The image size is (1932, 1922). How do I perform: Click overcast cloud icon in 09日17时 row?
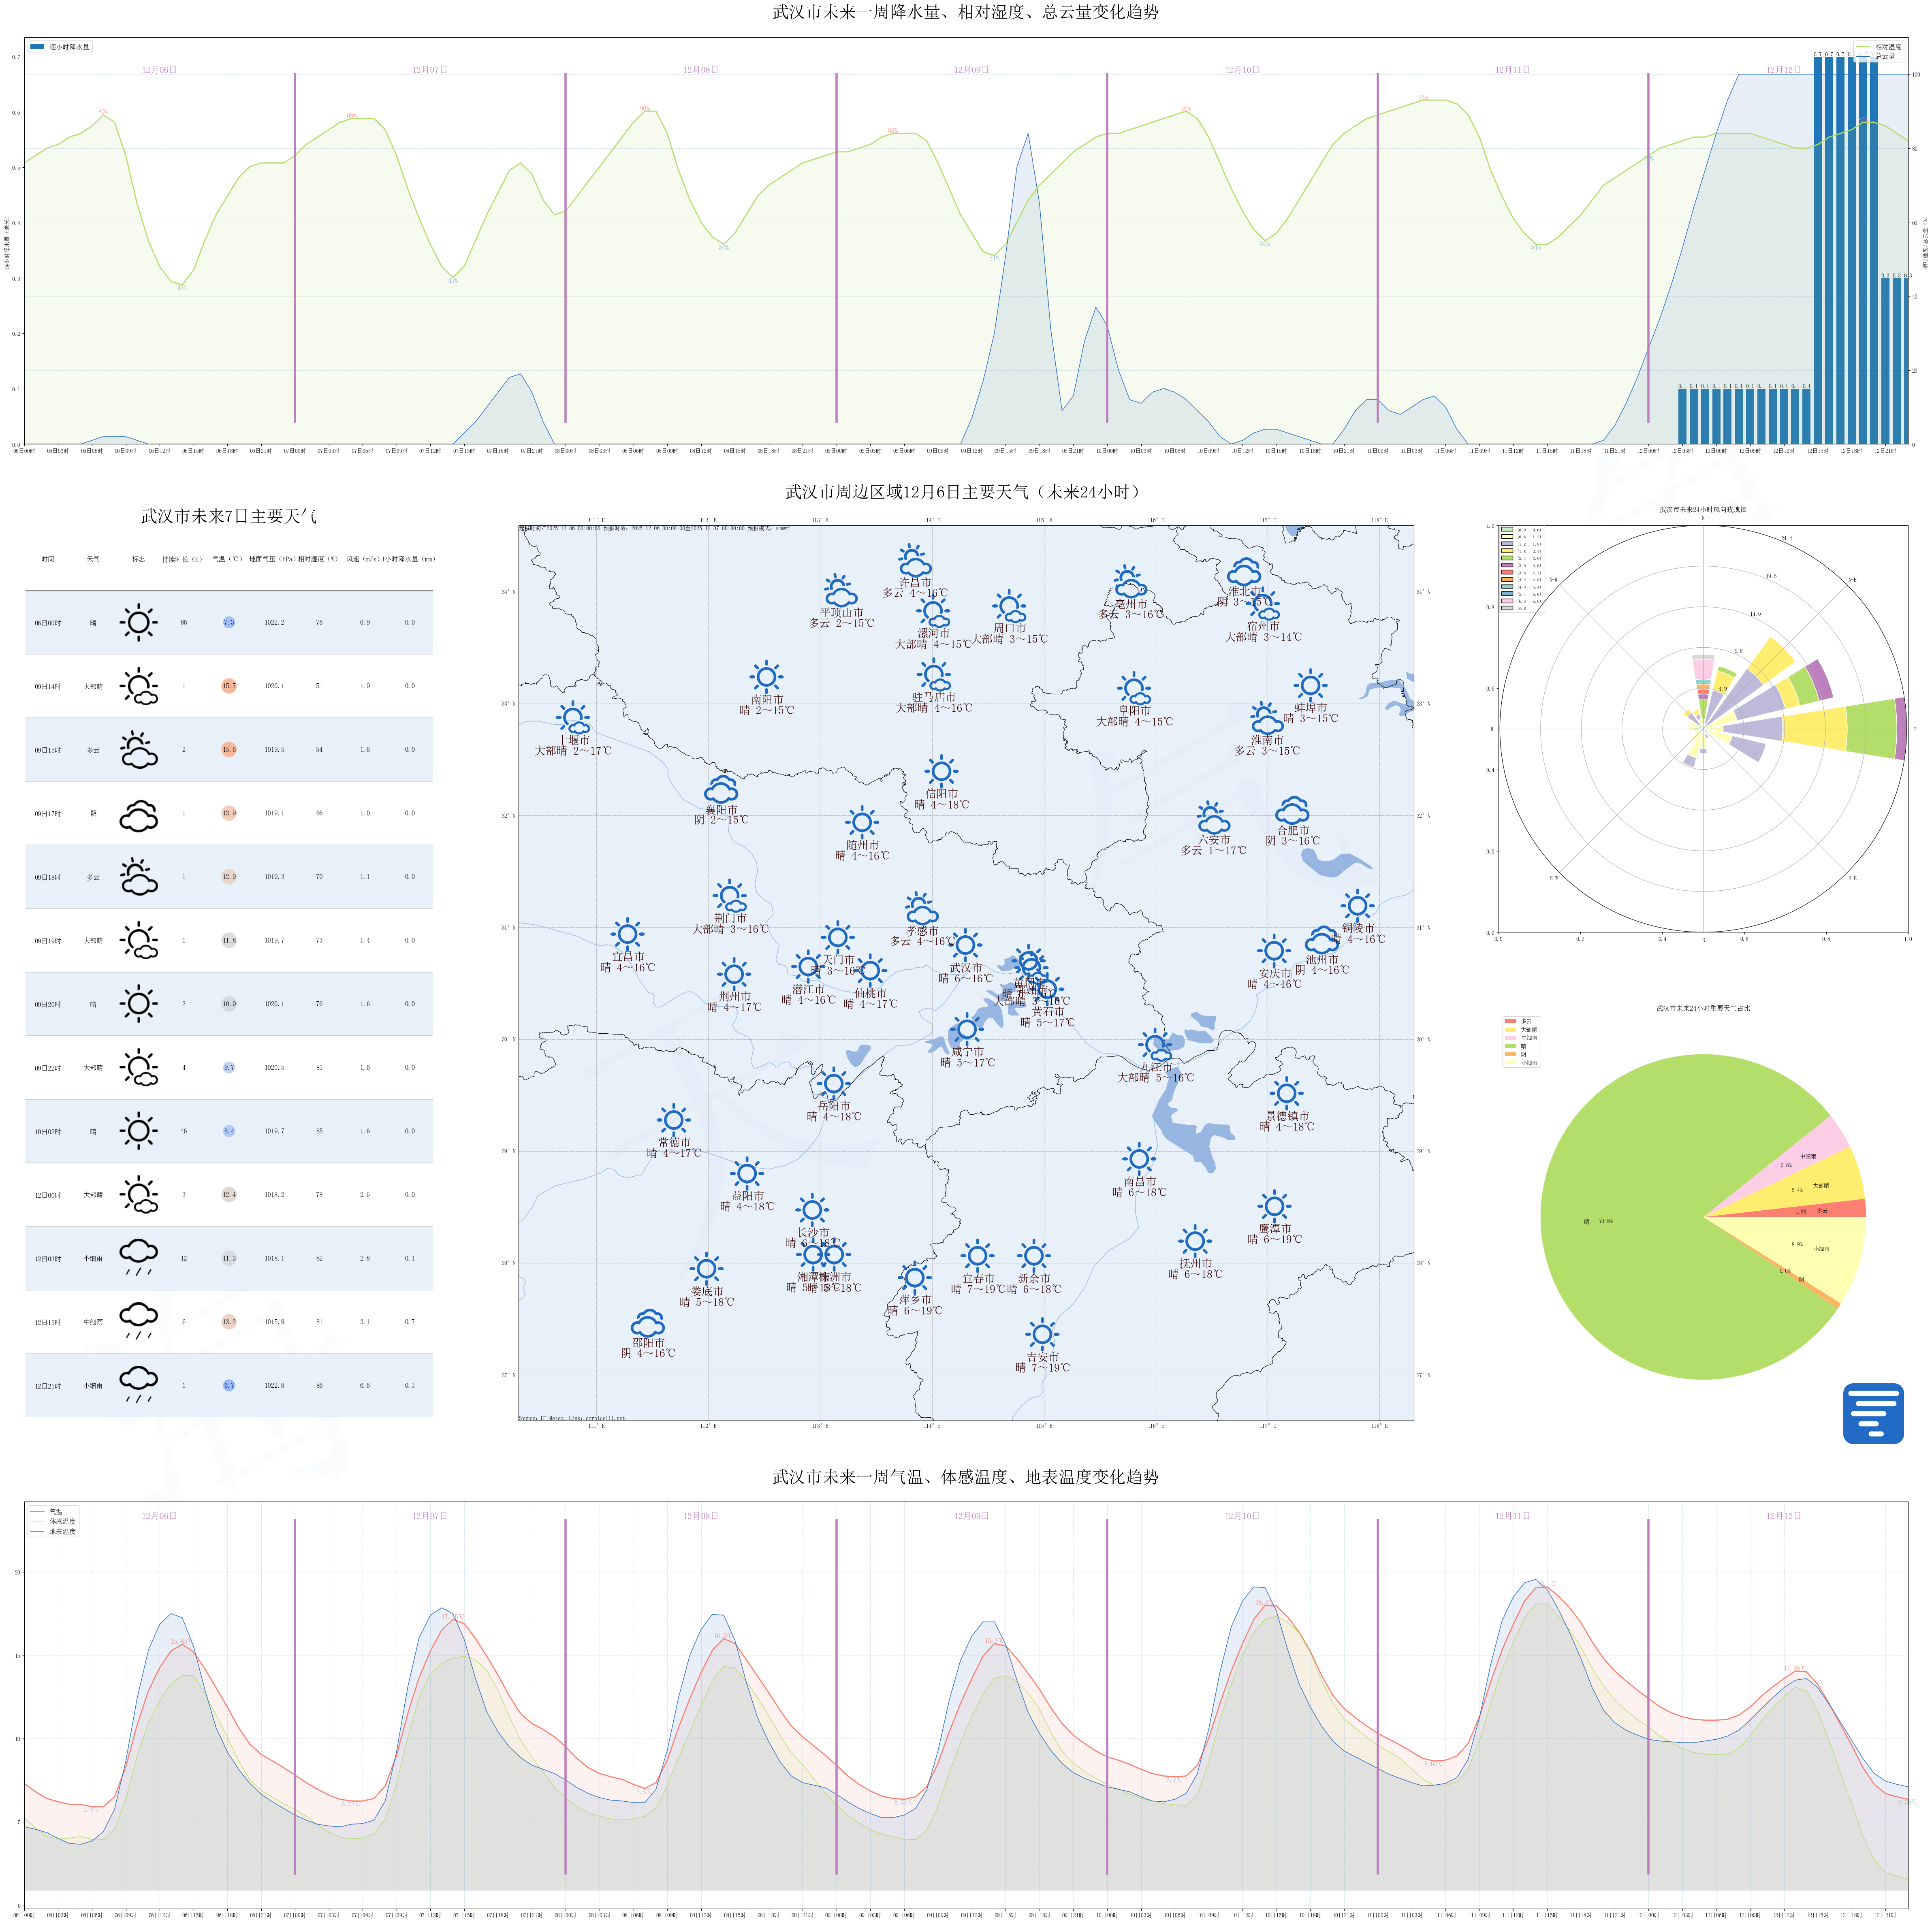[139, 814]
